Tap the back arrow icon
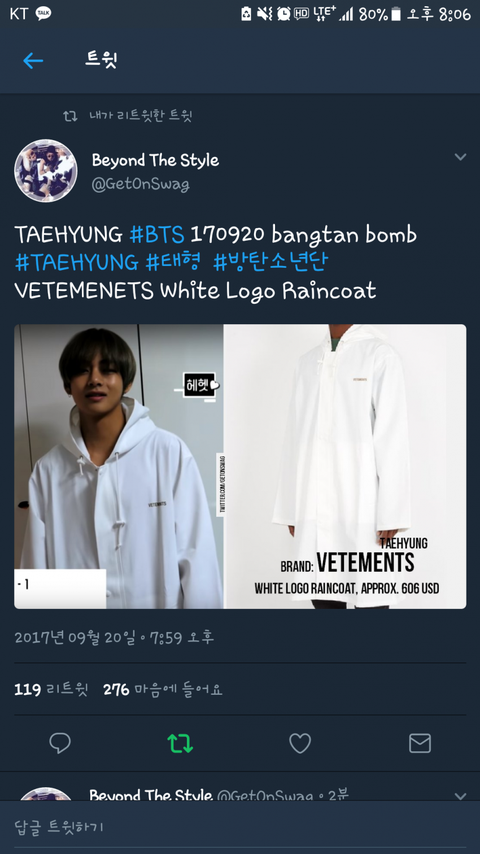The image size is (480, 854). (x=33, y=60)
